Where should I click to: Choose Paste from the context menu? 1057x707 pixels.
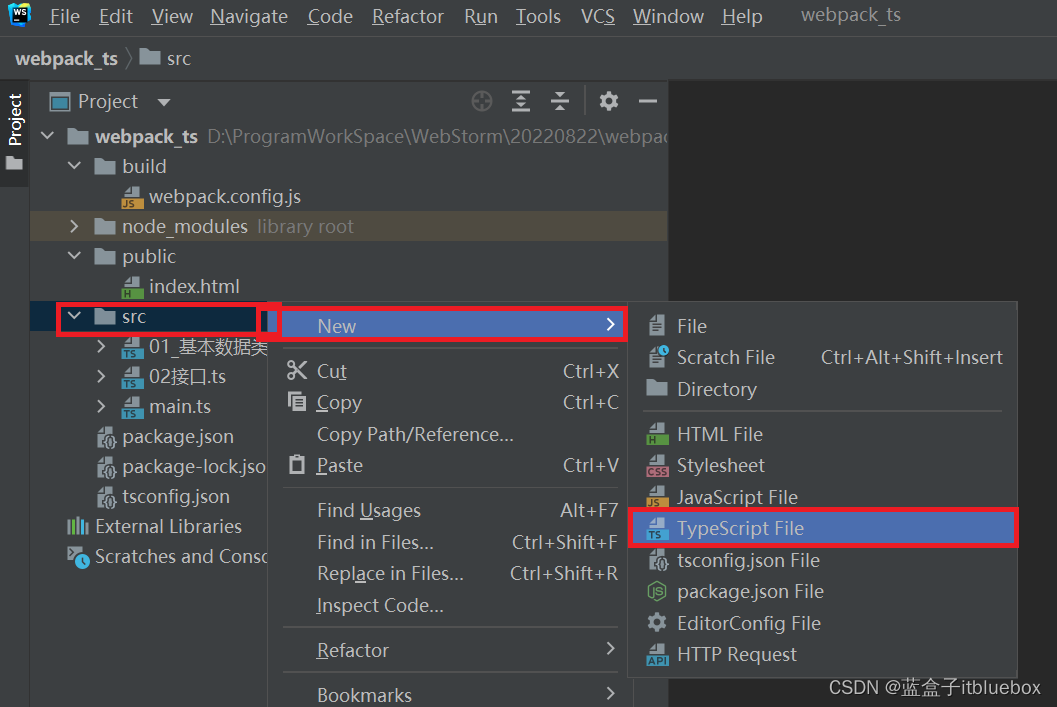[451, 466]
